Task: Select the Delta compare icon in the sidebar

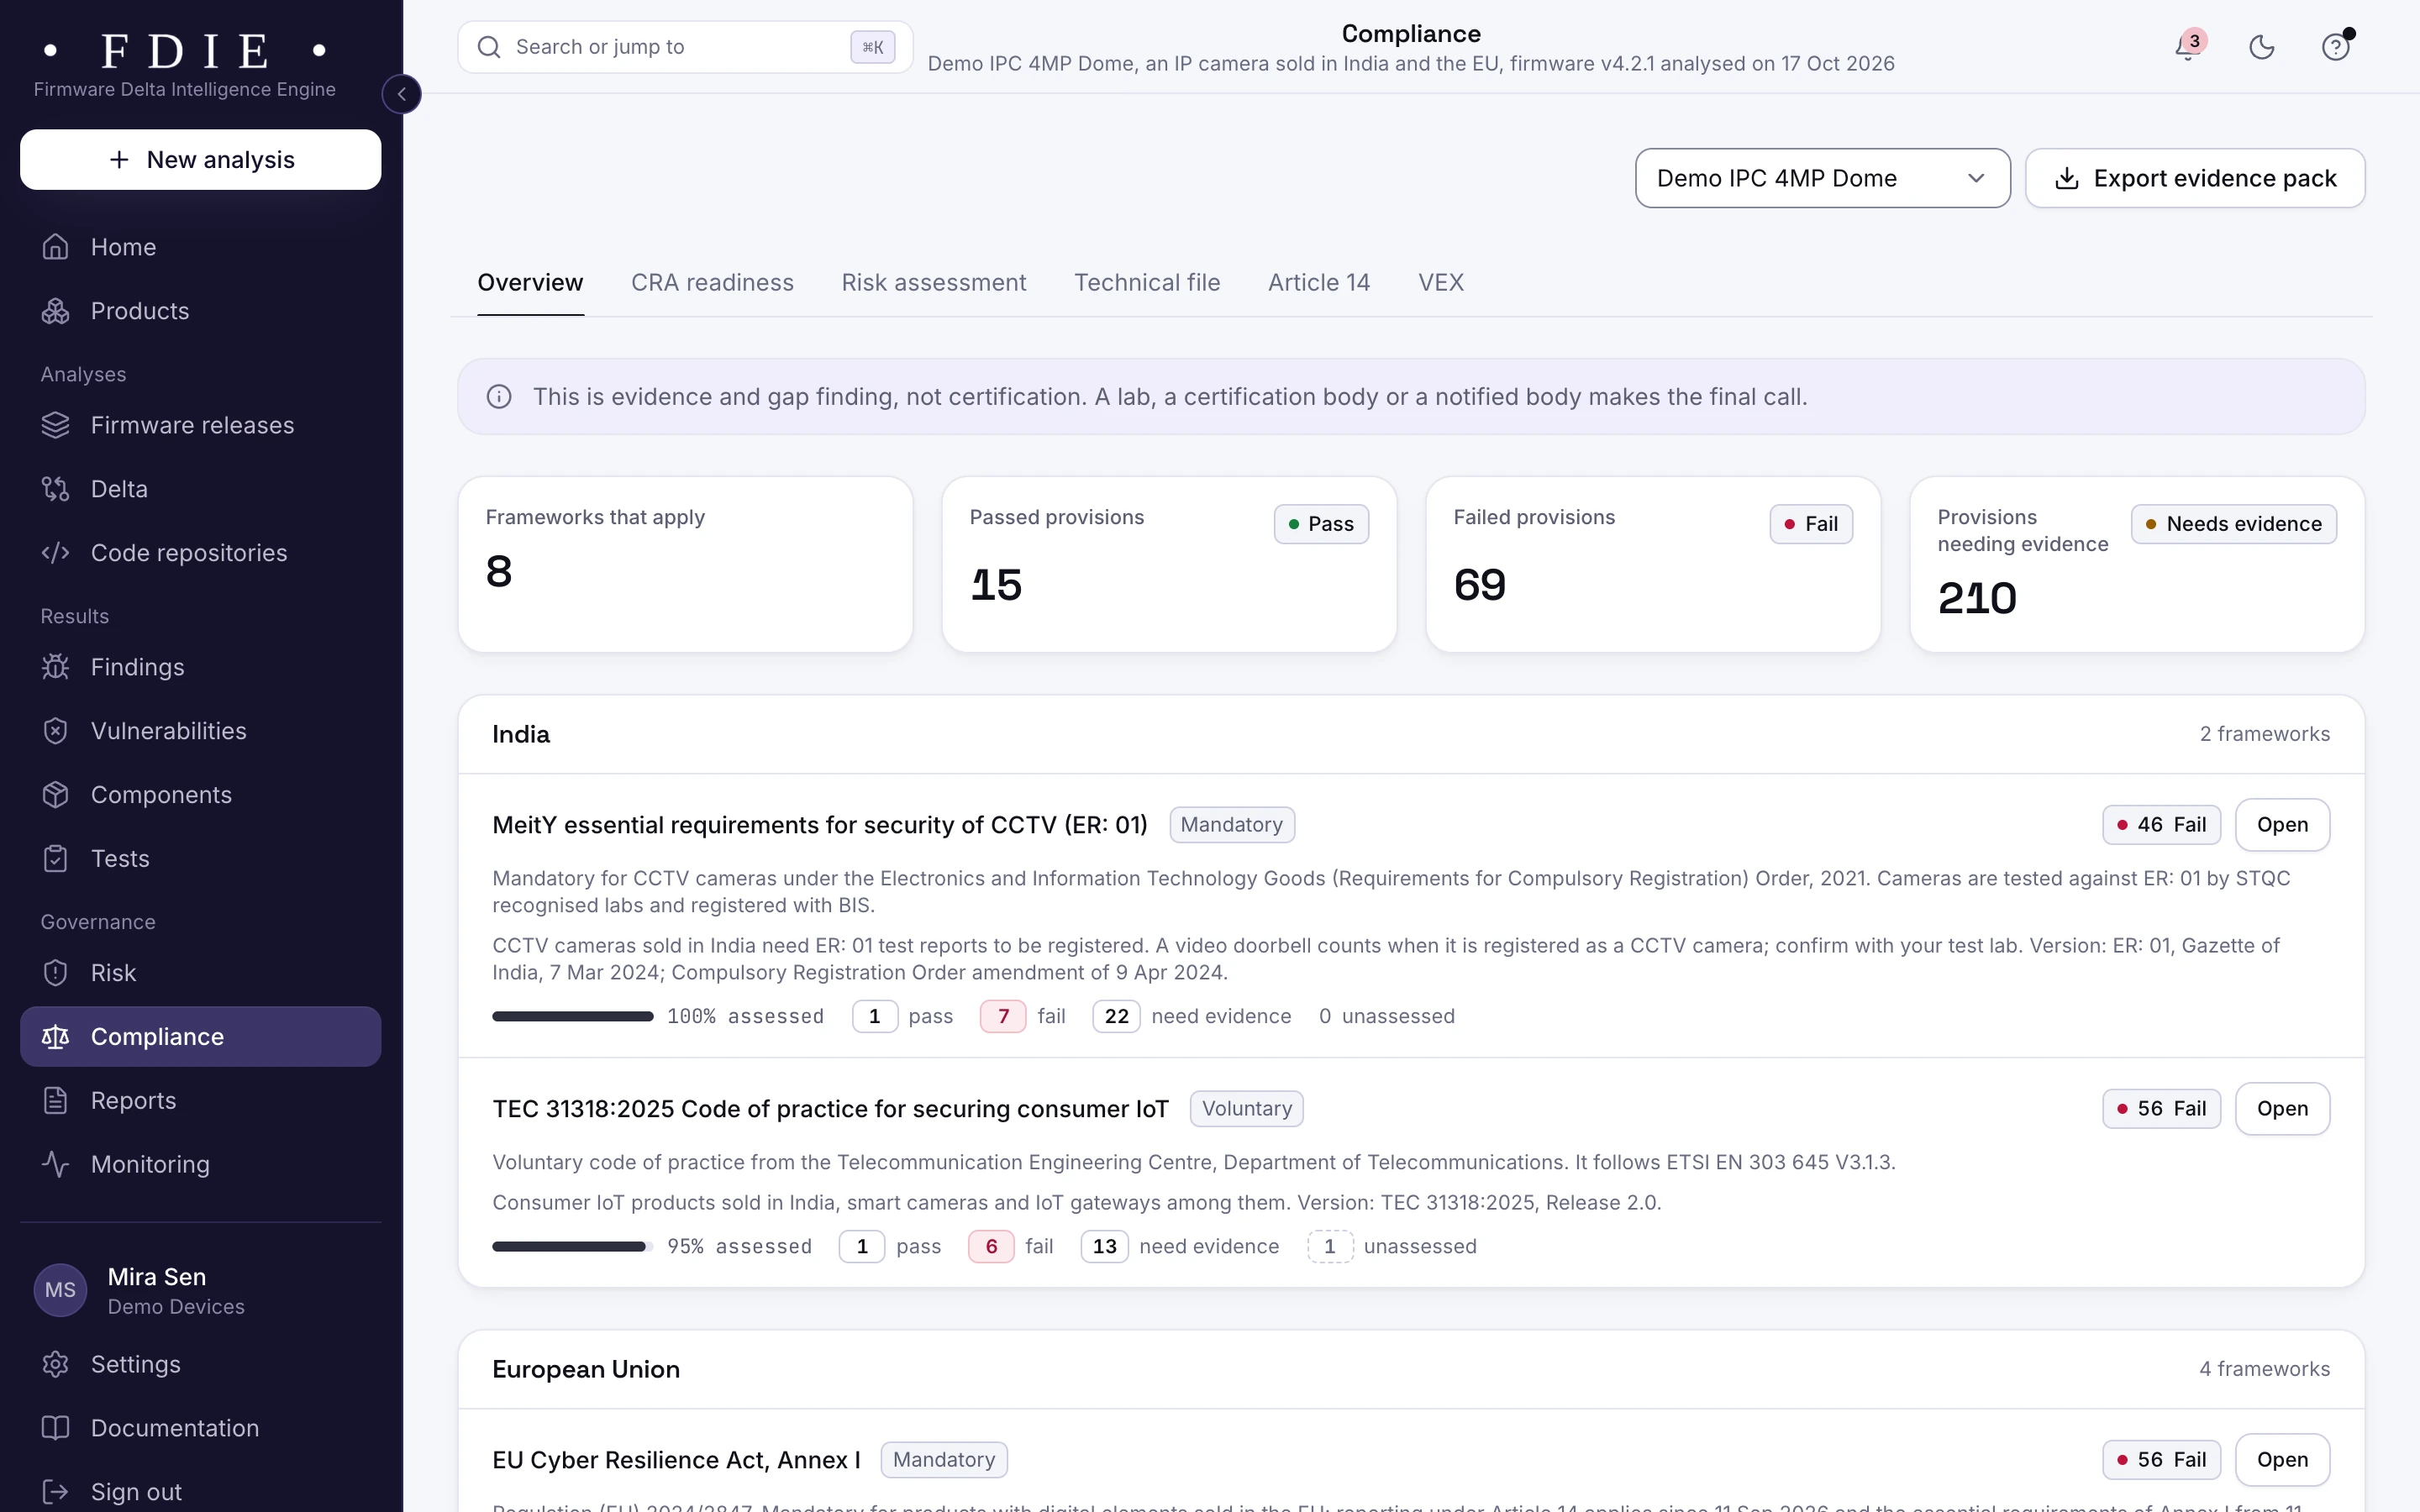Action: click(x=56, y=489)
